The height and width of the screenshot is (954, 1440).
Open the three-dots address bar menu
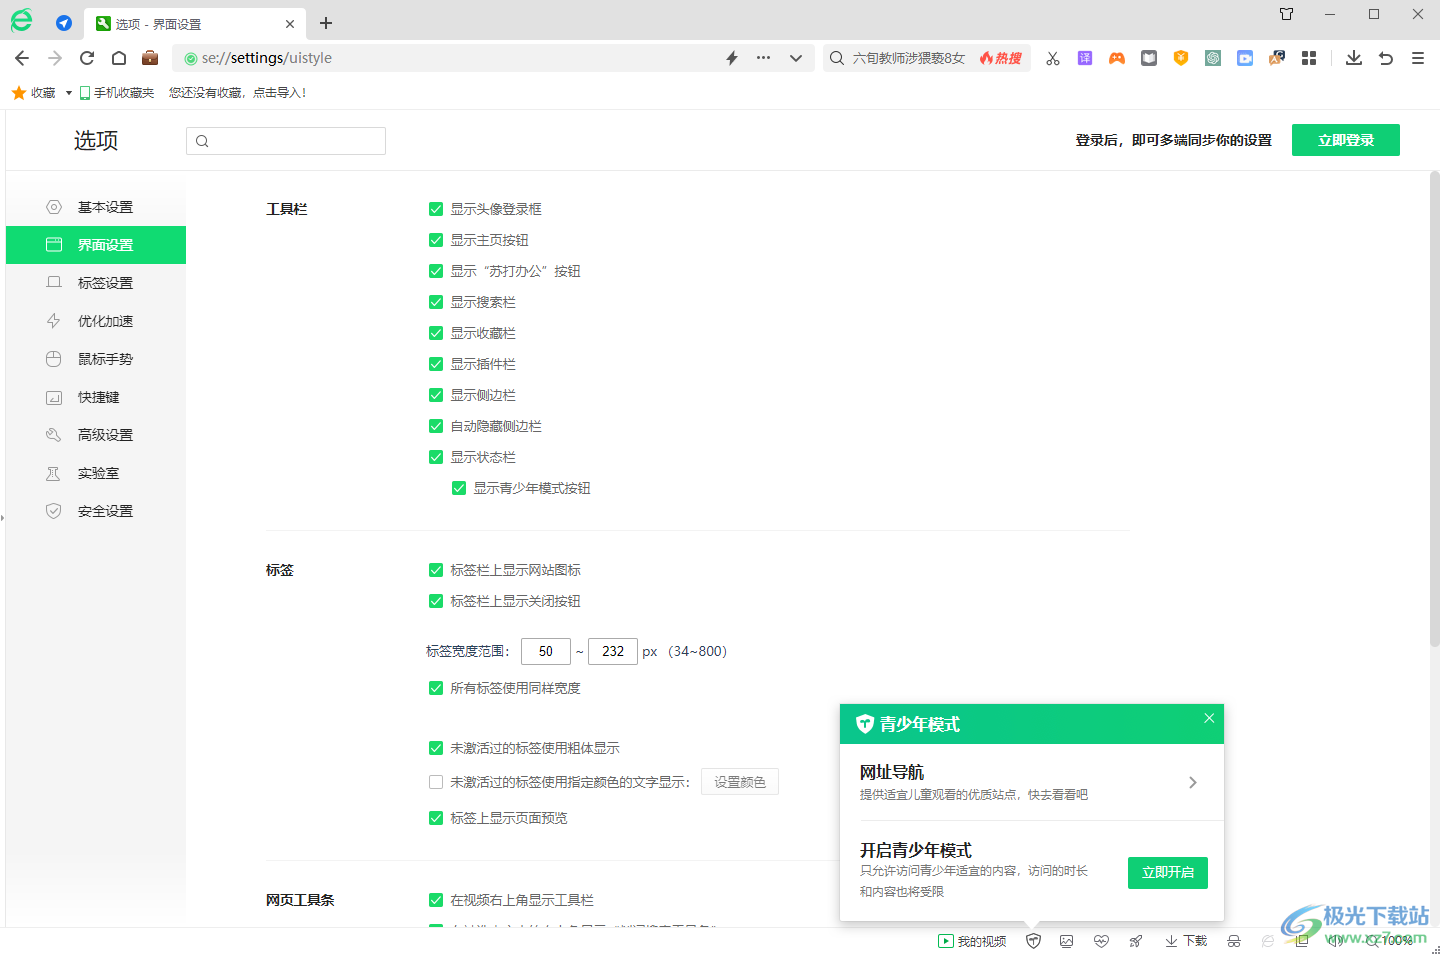(x=764, y=58)
